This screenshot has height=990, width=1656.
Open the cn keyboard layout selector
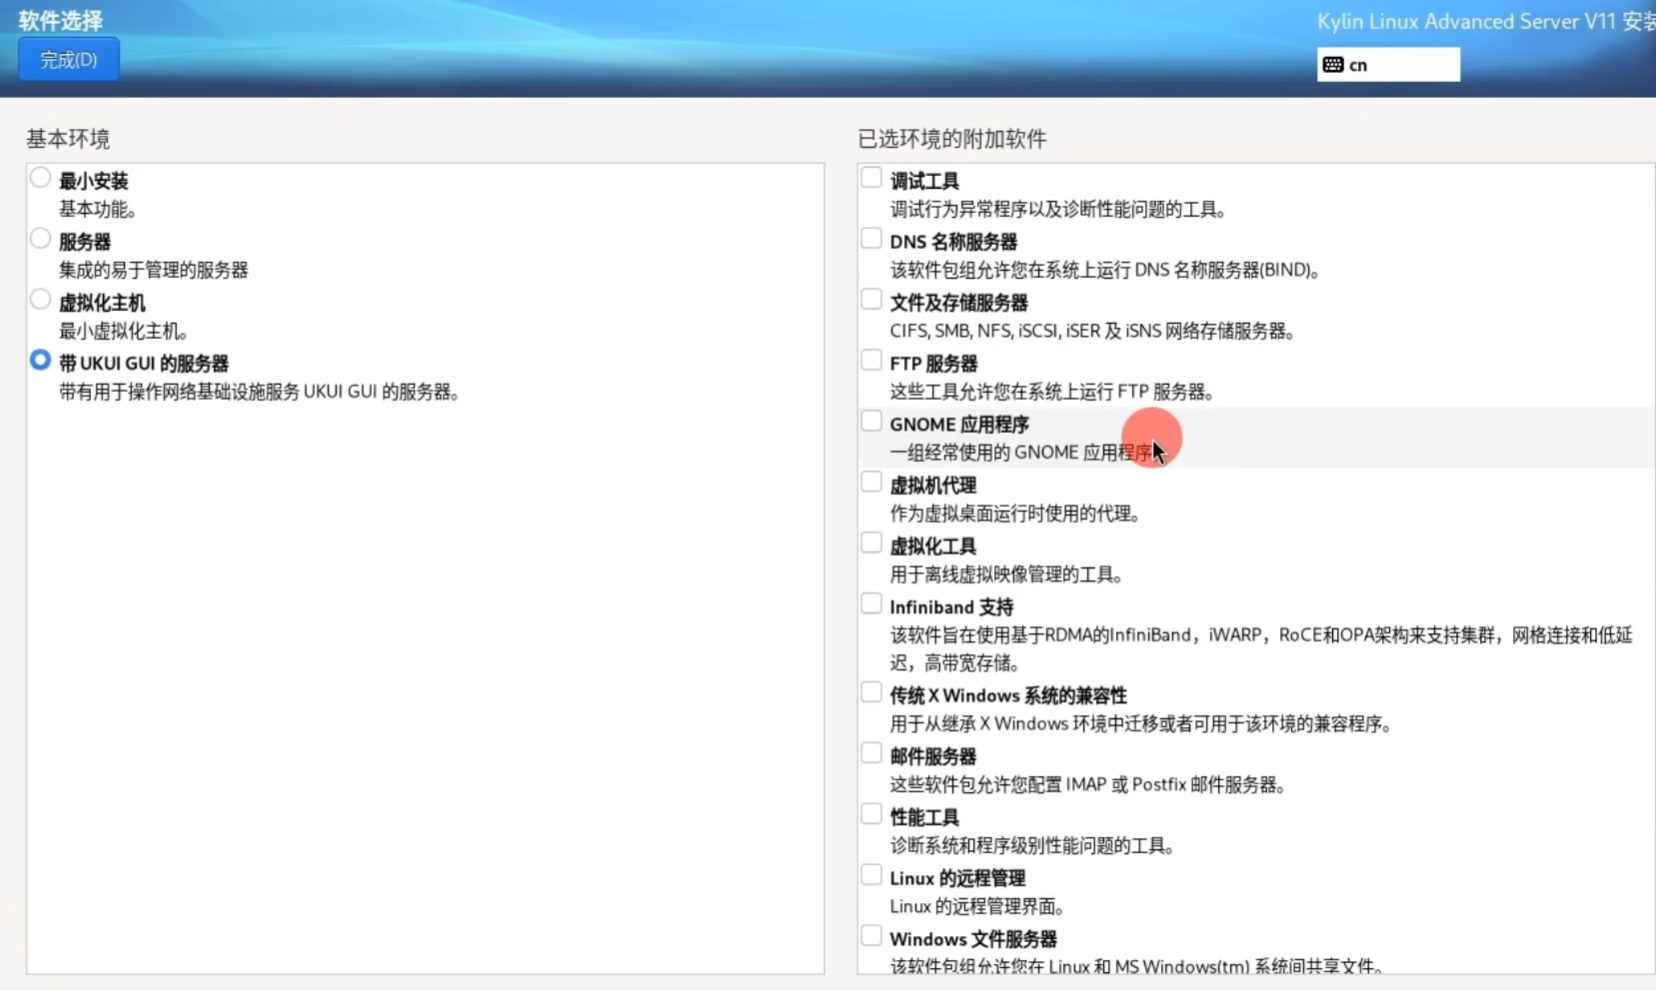1388,65
